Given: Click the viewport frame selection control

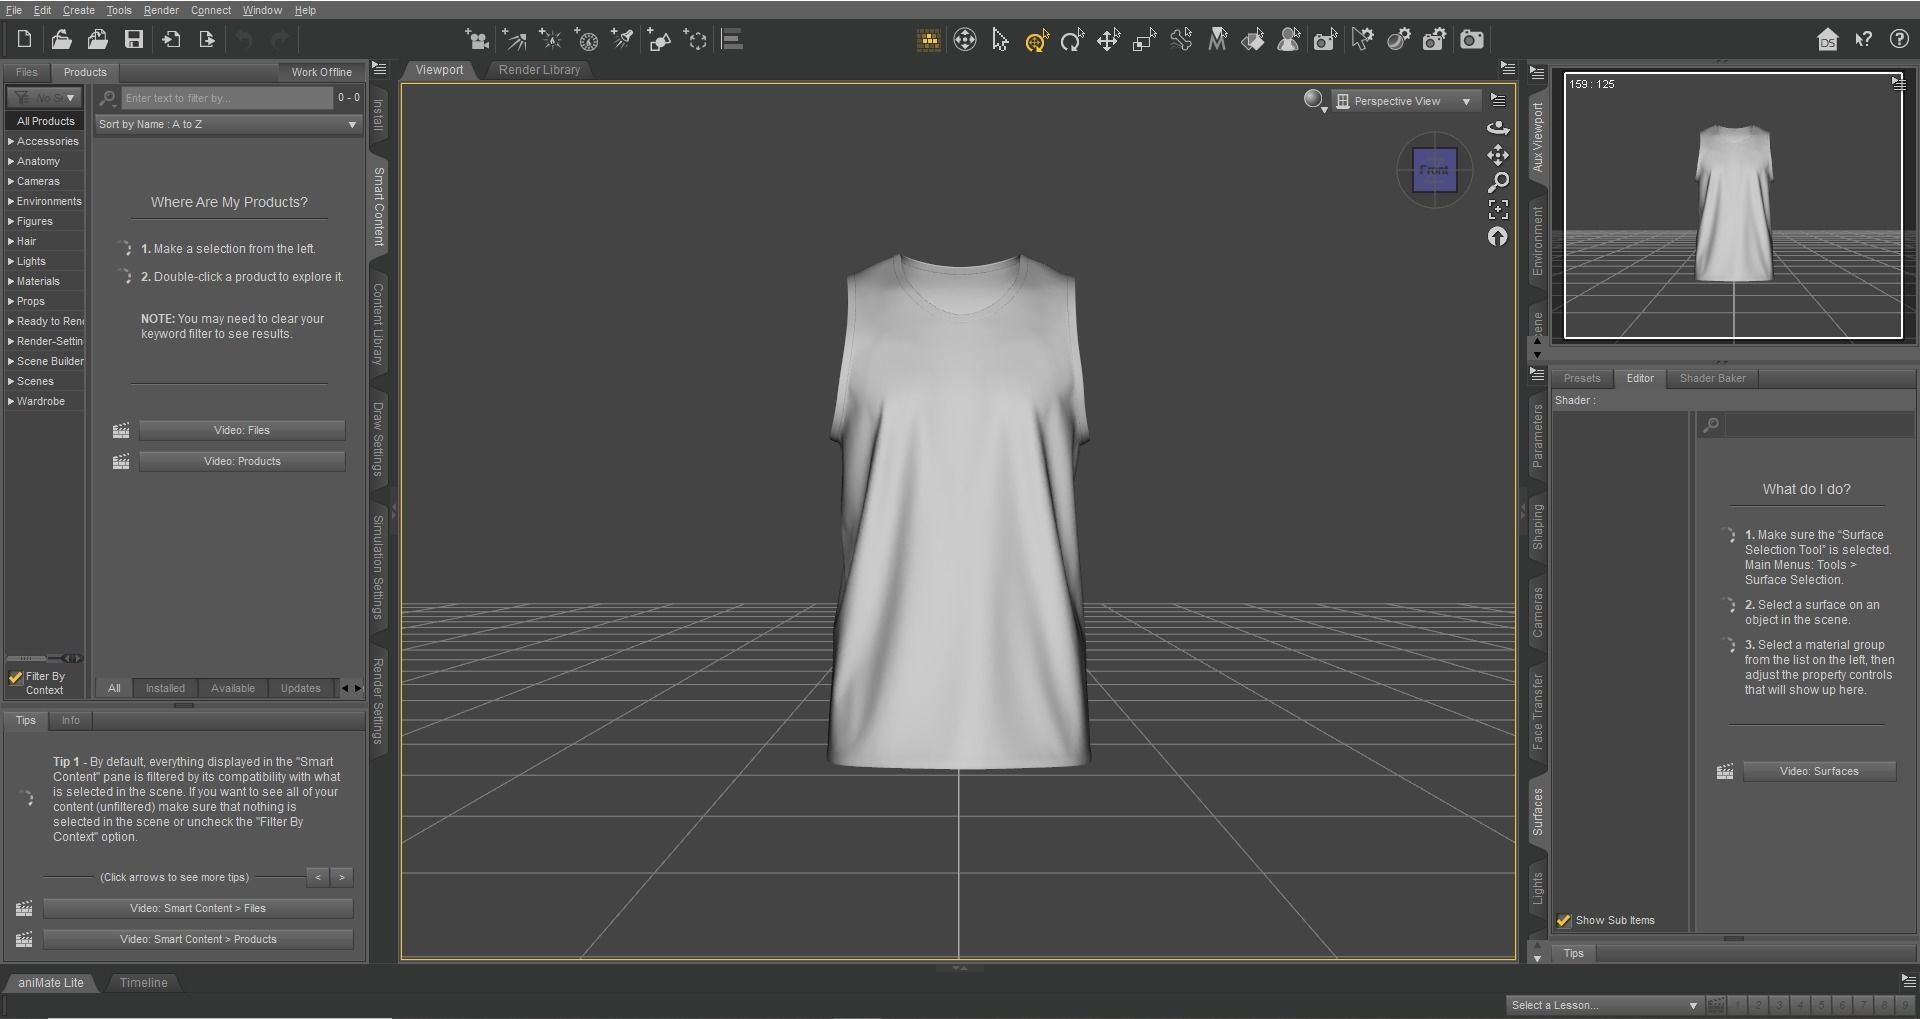Looking at the screenshot, I should (1498, 209).
